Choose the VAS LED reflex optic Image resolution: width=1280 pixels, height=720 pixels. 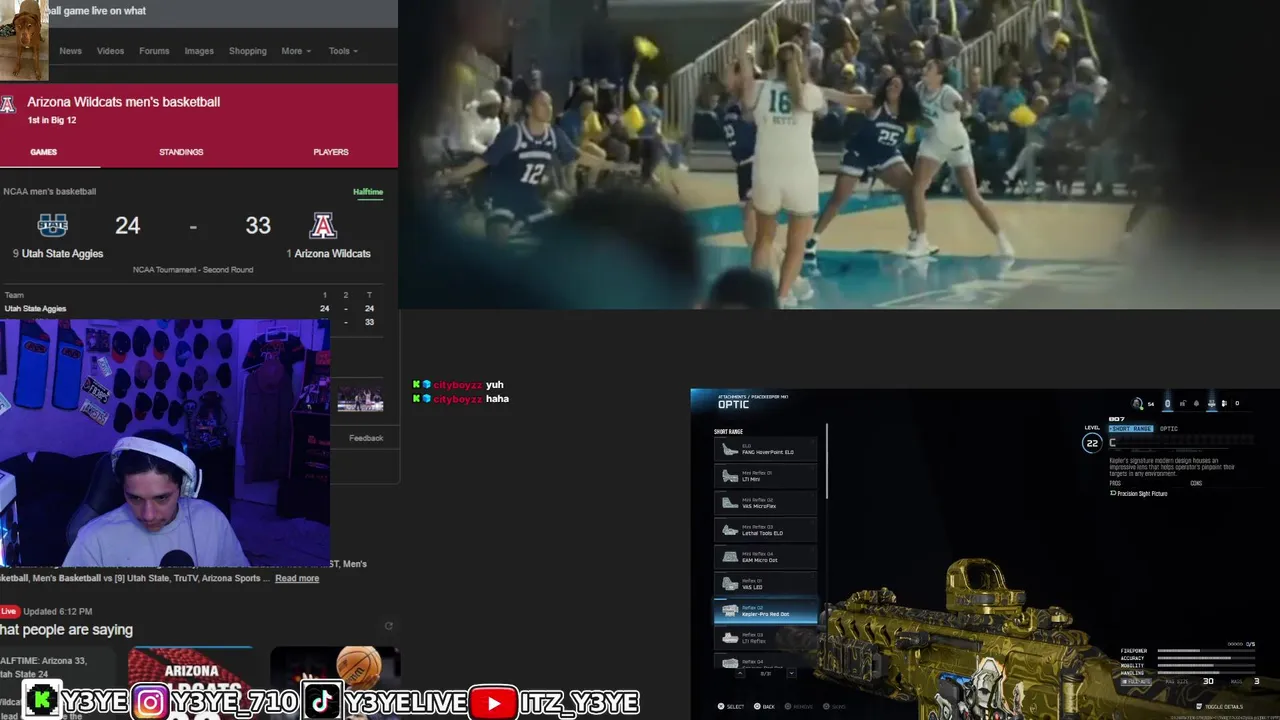click(765, 584)
